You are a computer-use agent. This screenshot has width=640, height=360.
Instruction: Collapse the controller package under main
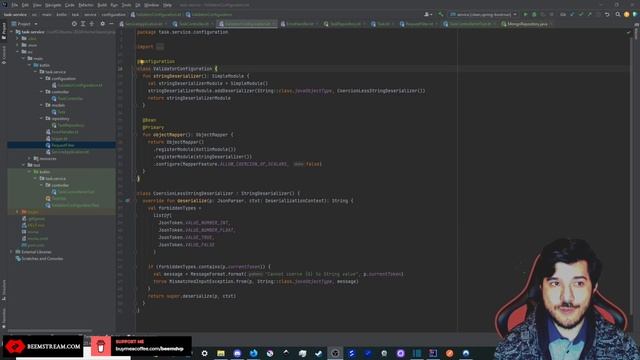(x=42, y=92)
